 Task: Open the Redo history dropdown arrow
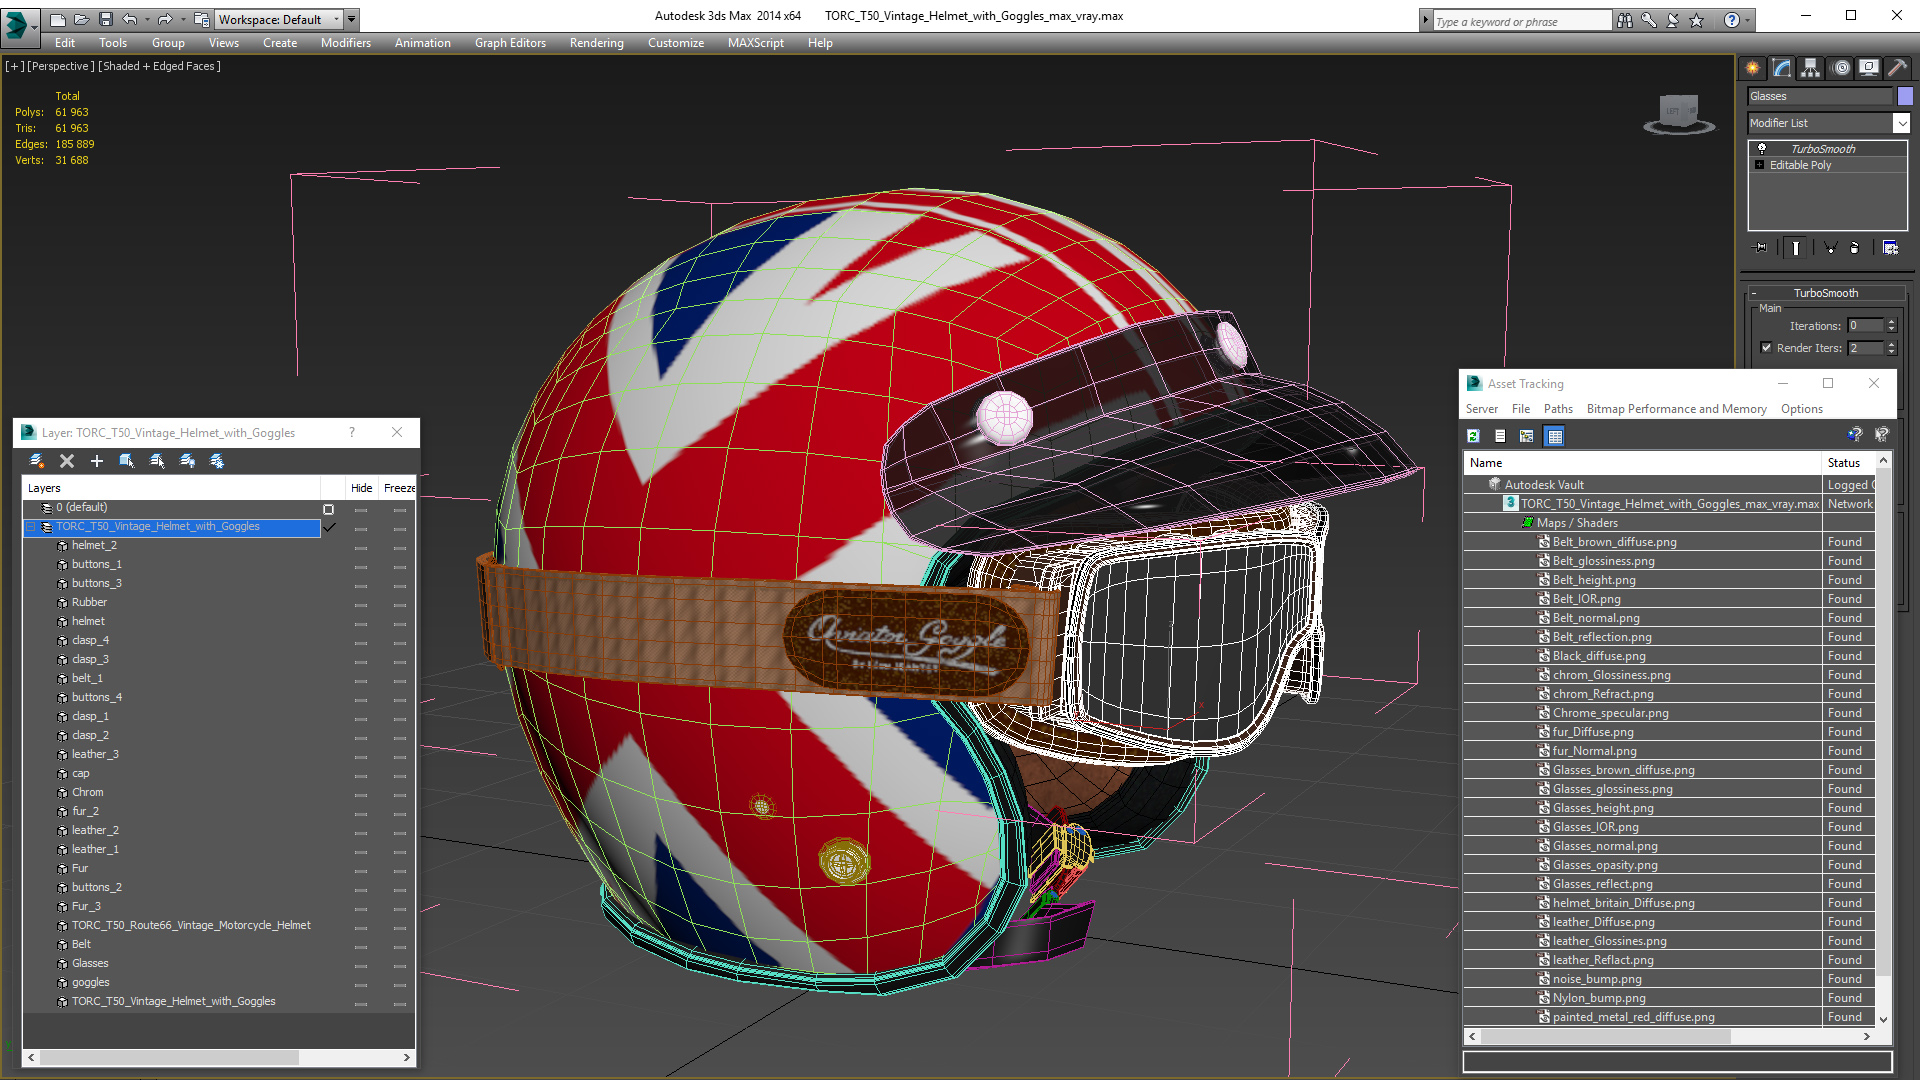point(182,19)
